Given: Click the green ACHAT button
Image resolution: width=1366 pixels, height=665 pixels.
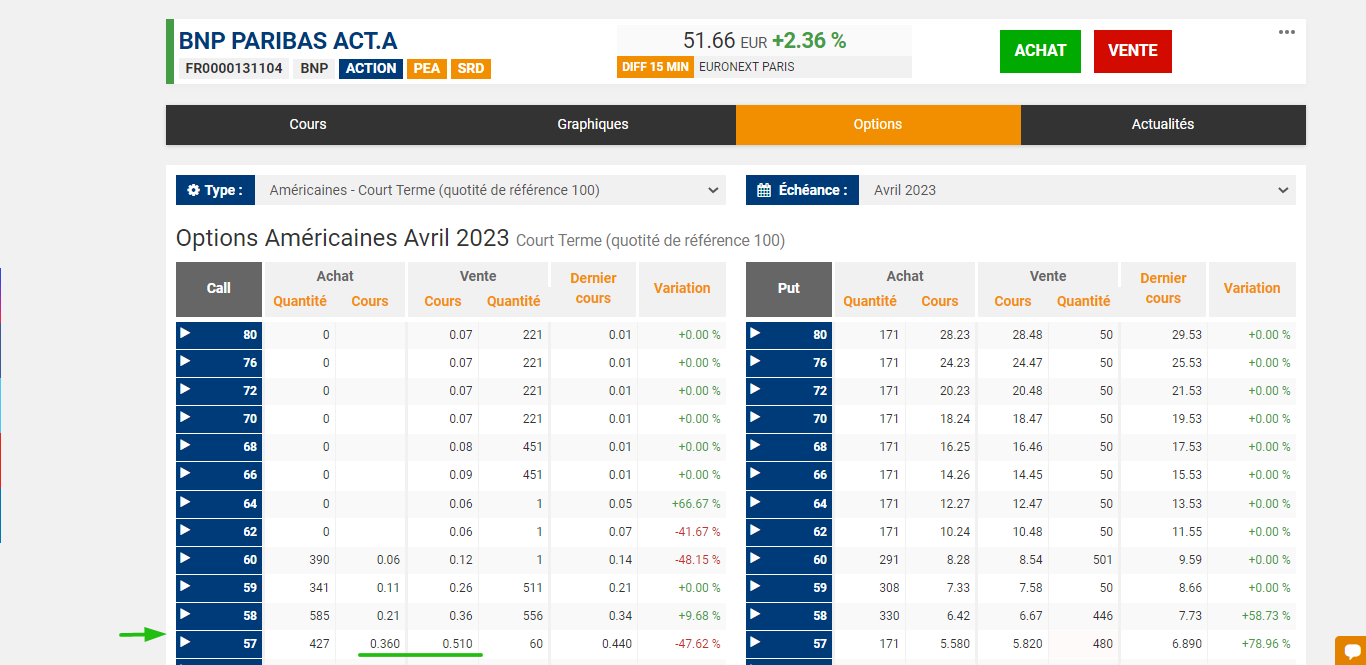Looking at the screenshot, I should [1040, 51].
